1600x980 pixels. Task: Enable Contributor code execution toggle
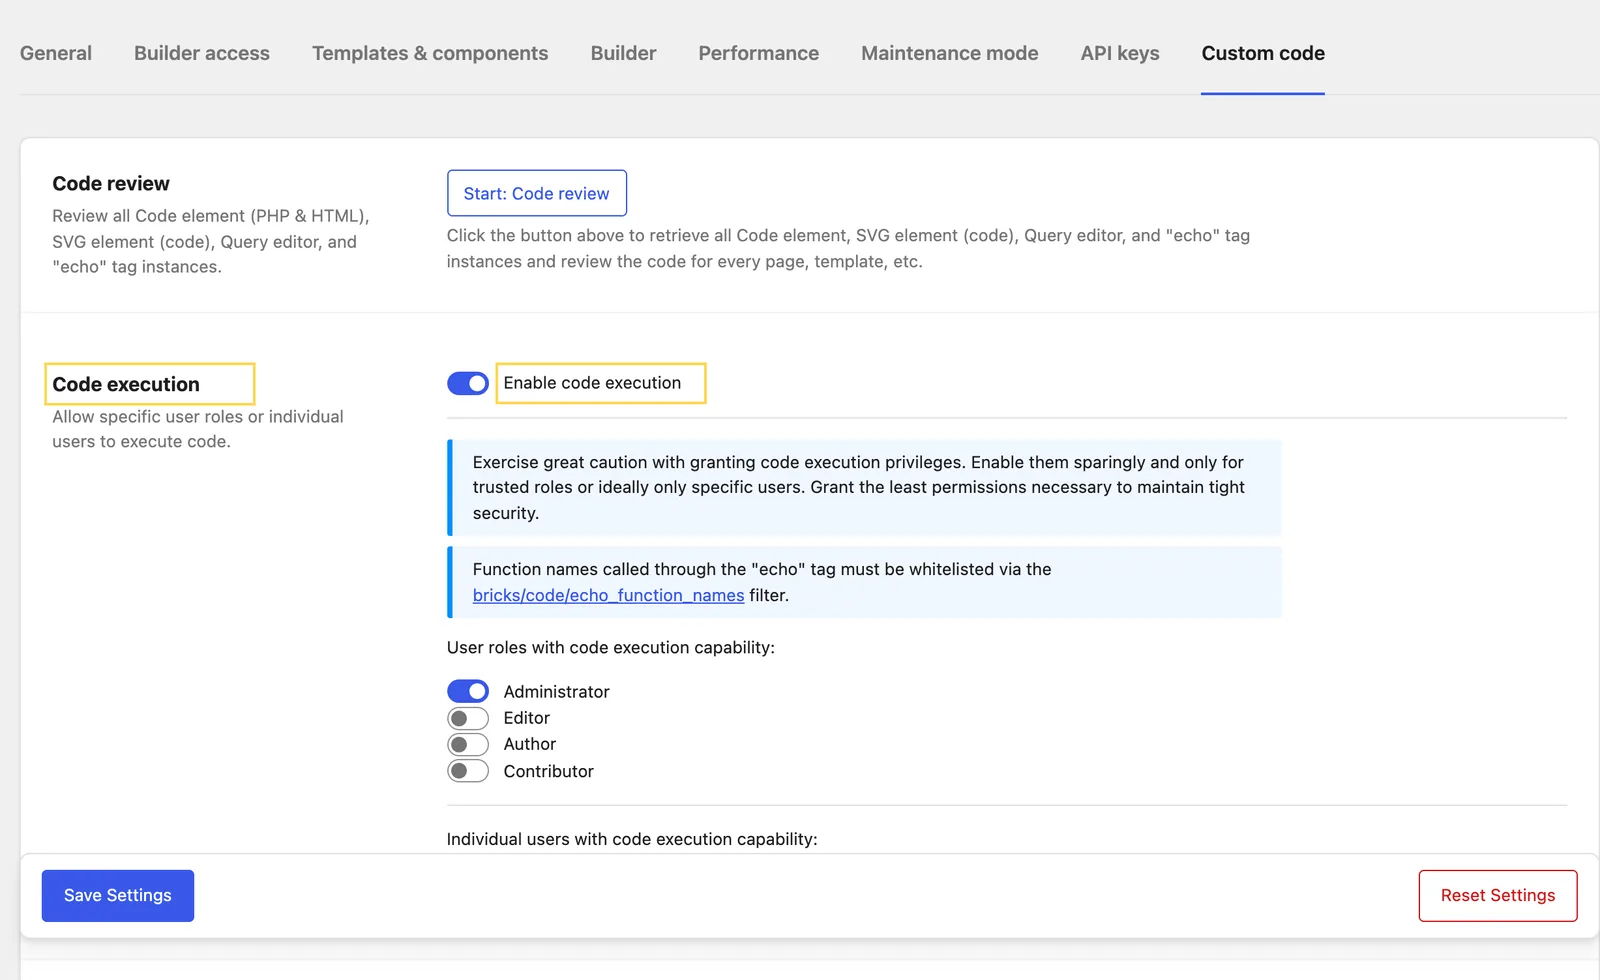(468, 771)
